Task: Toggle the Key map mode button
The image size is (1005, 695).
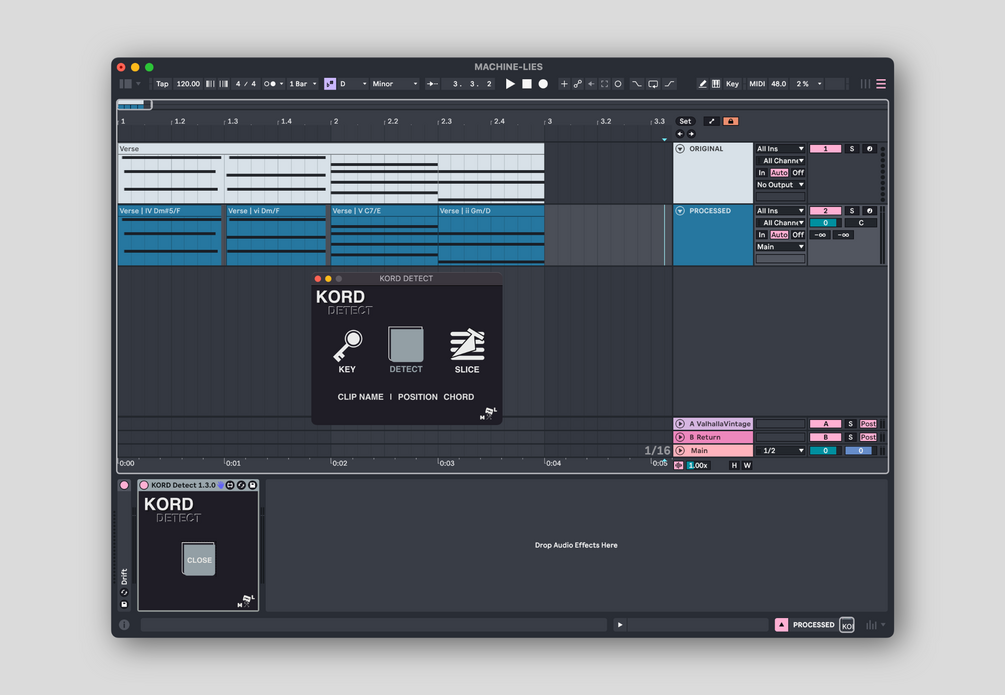Action: [x=733, y=84]
